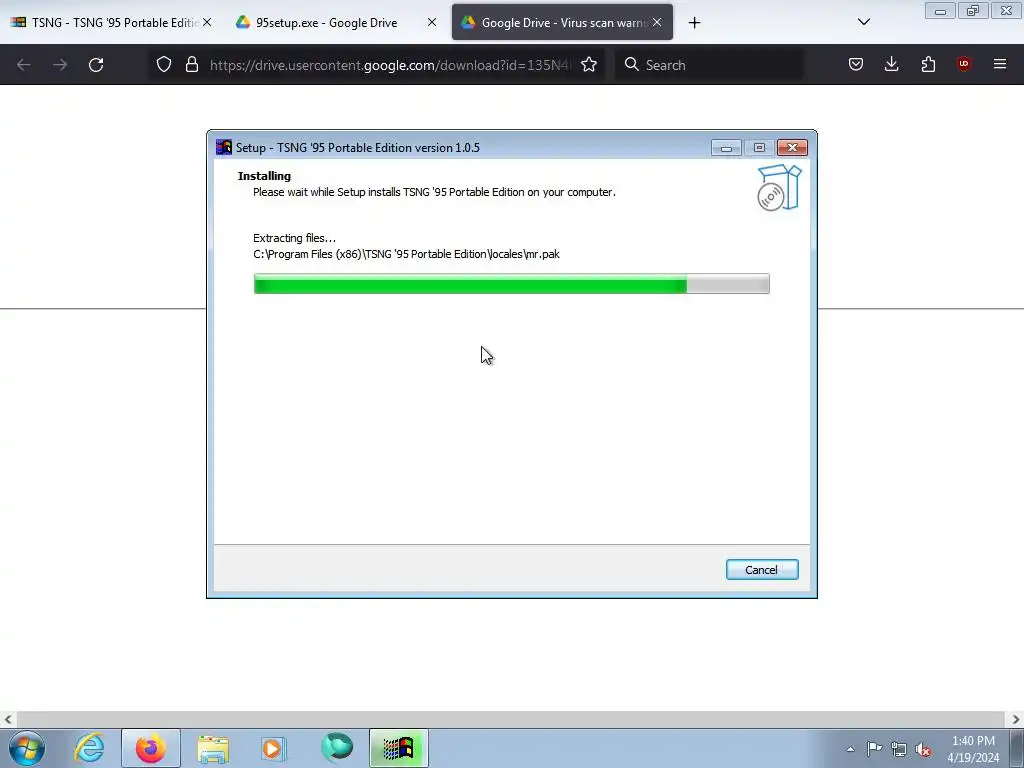Open the clock showing 1:40 PM
This screenshot has width=1024, height=768.
tap(973, 749)
